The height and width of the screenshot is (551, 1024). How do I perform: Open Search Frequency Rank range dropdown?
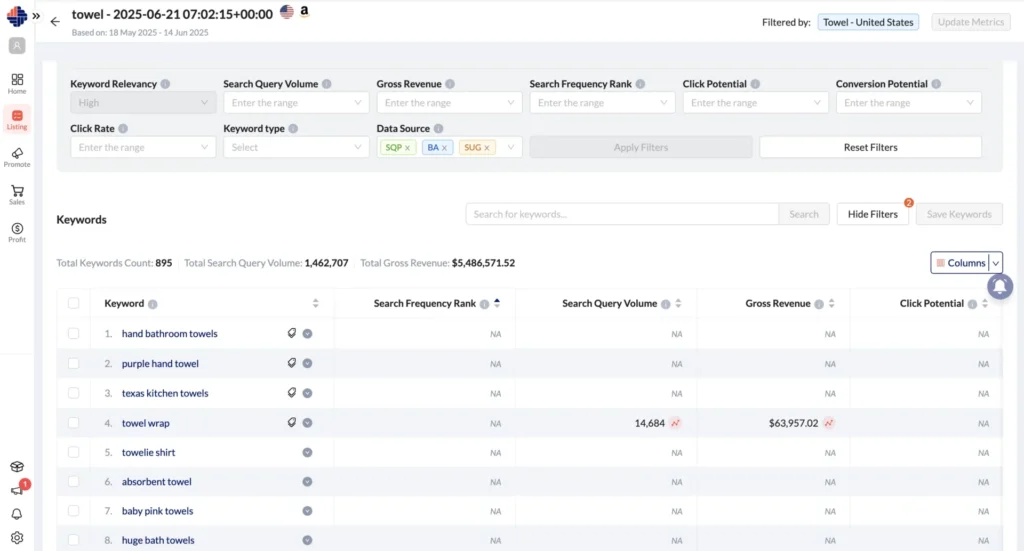point(602,102)
